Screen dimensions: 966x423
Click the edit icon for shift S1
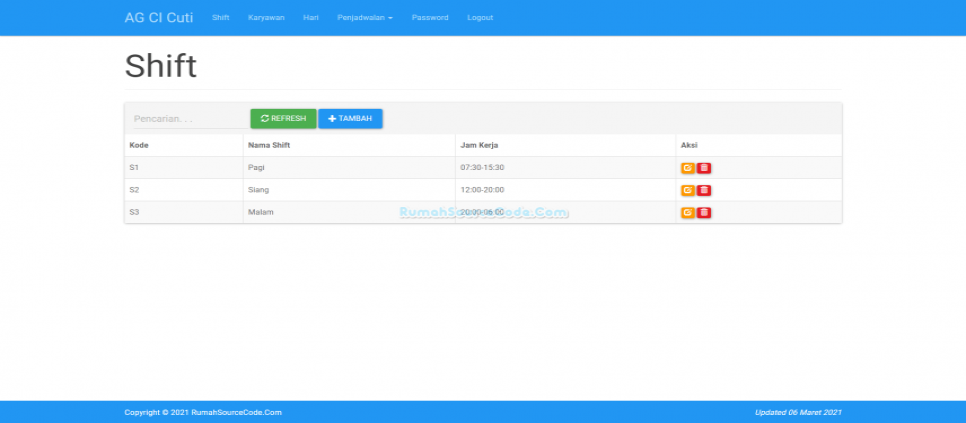pos(687,168)
